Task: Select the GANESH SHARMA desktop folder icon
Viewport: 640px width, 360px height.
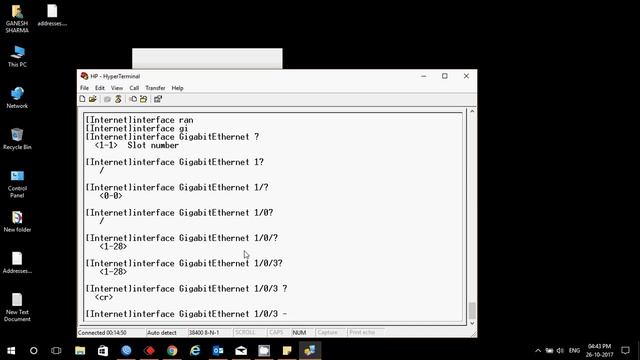Action: tap(17, 19)
